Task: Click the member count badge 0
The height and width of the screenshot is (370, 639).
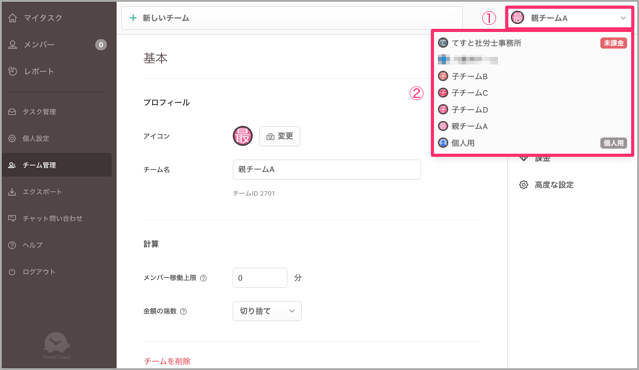Action: [101, 44]
